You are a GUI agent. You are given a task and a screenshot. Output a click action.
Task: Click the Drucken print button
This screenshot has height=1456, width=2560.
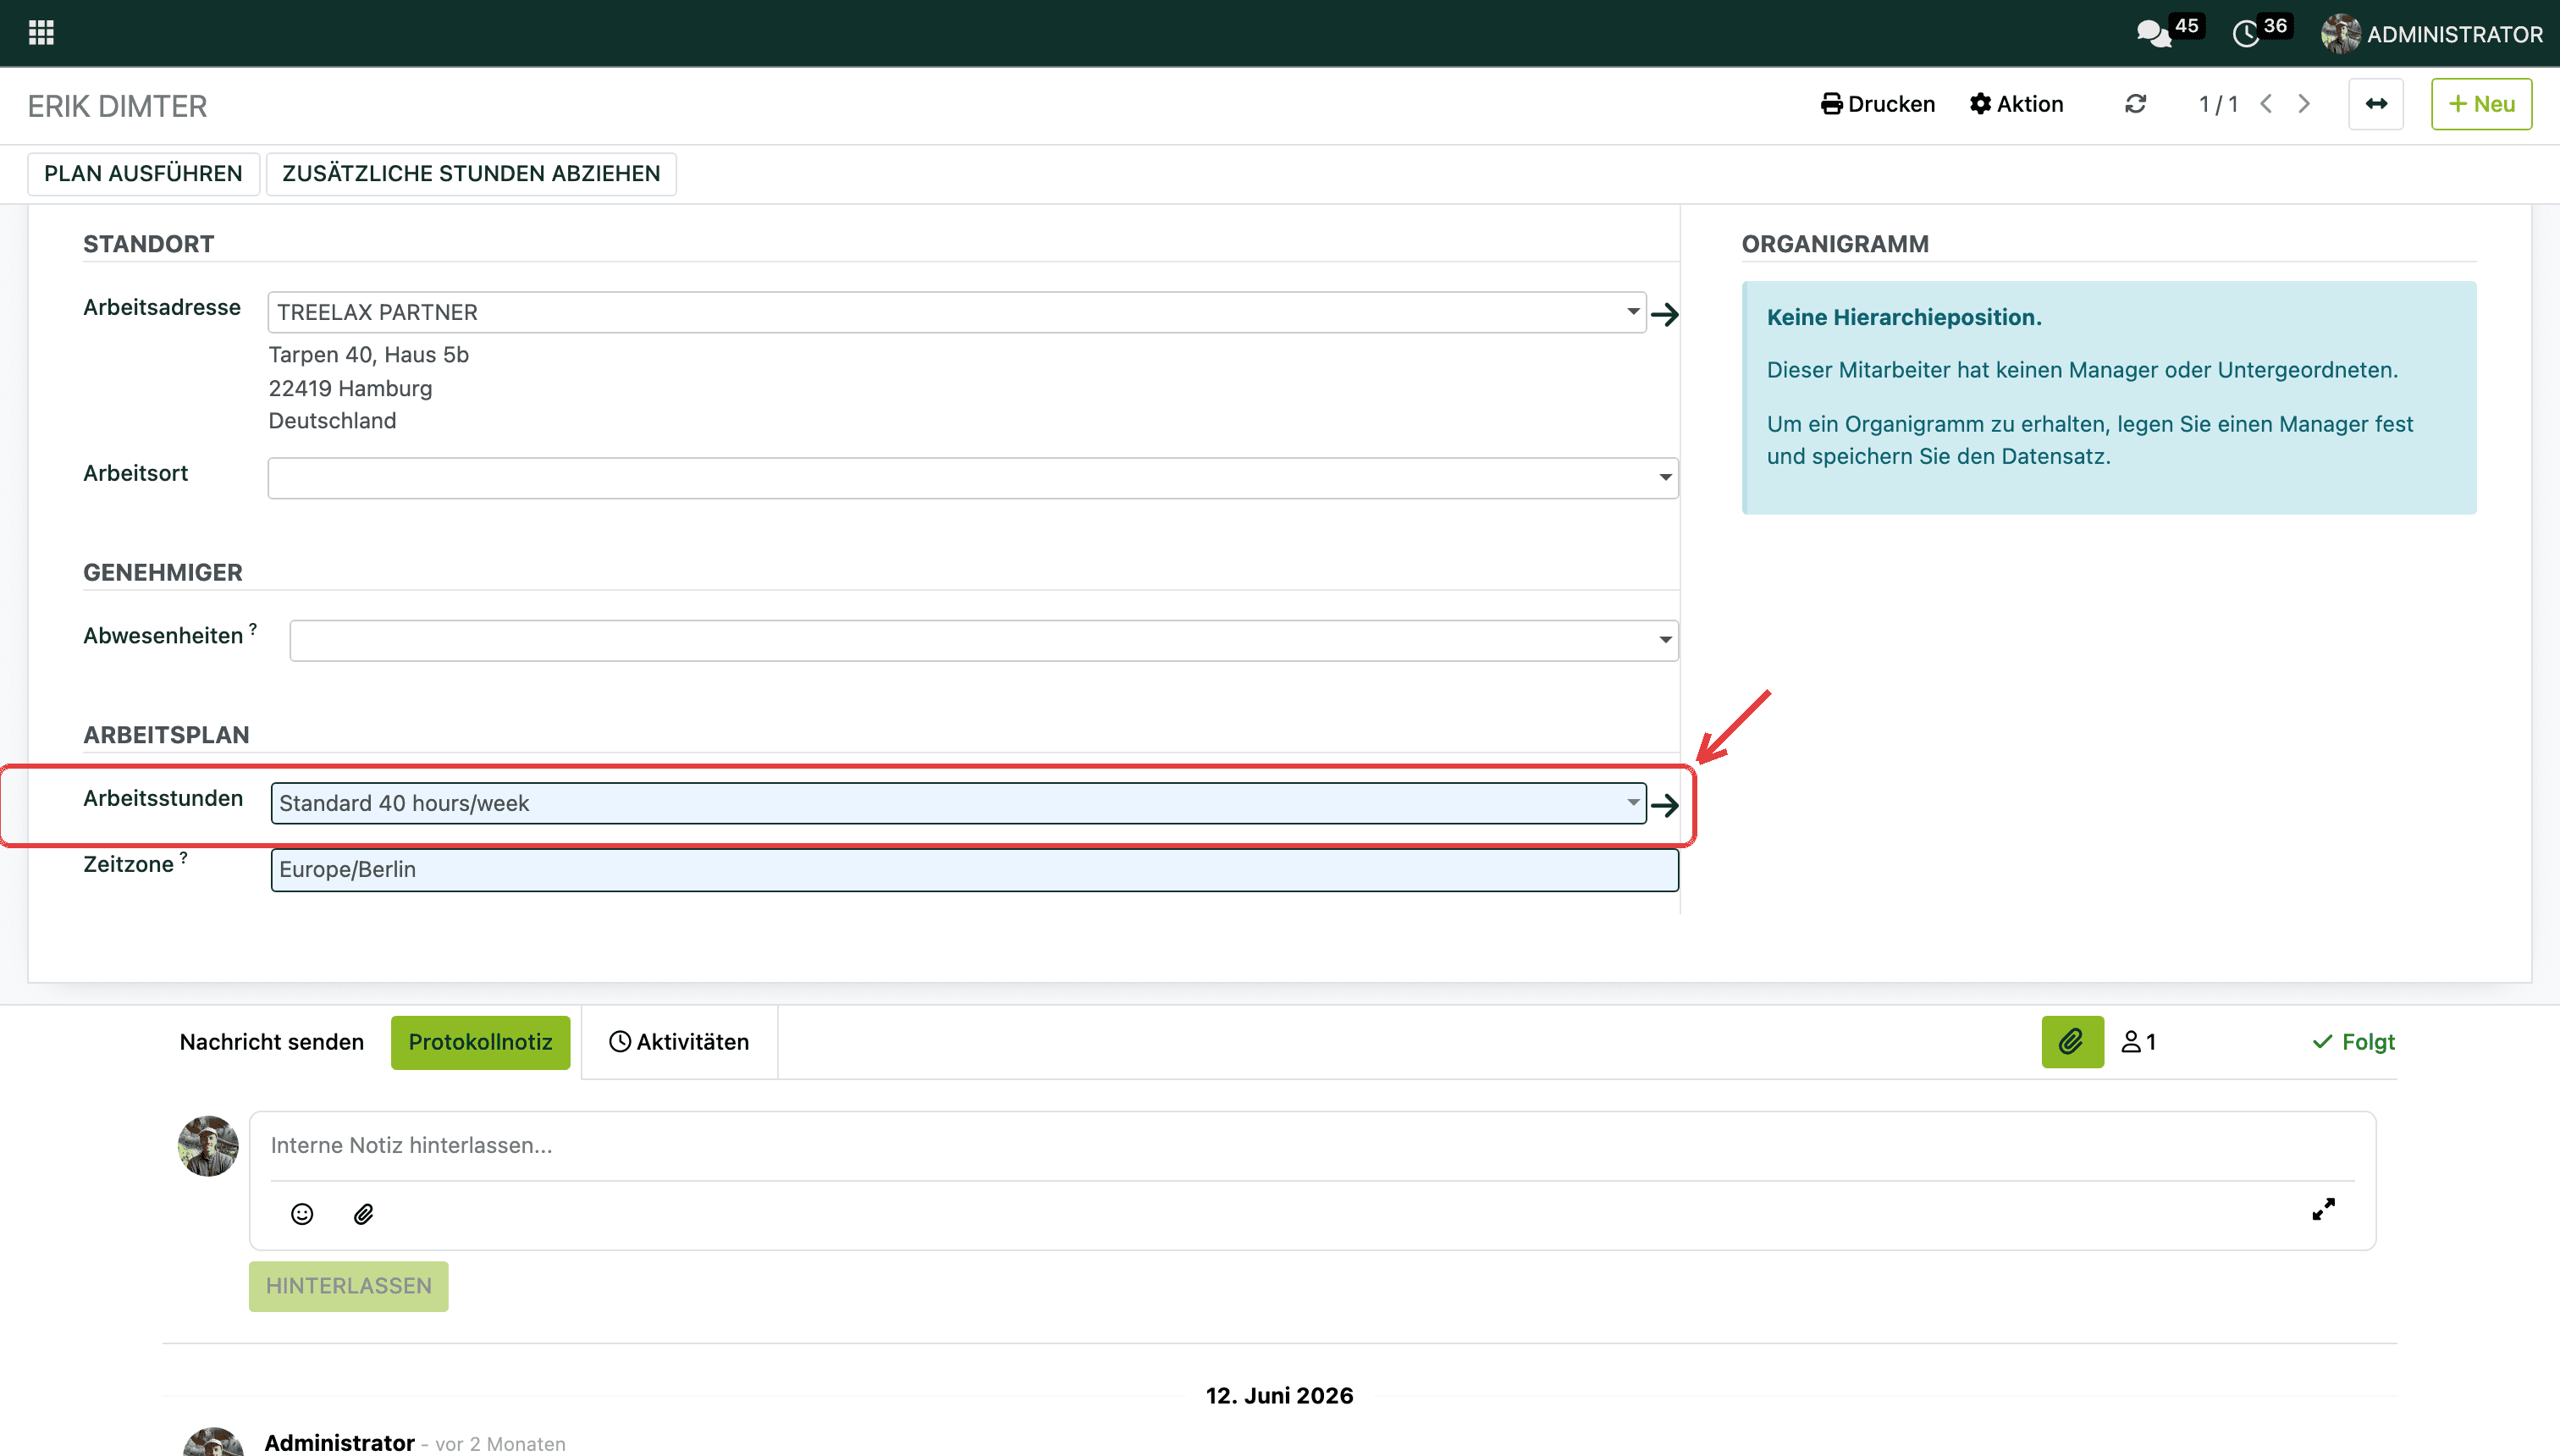pos(1877,104)
